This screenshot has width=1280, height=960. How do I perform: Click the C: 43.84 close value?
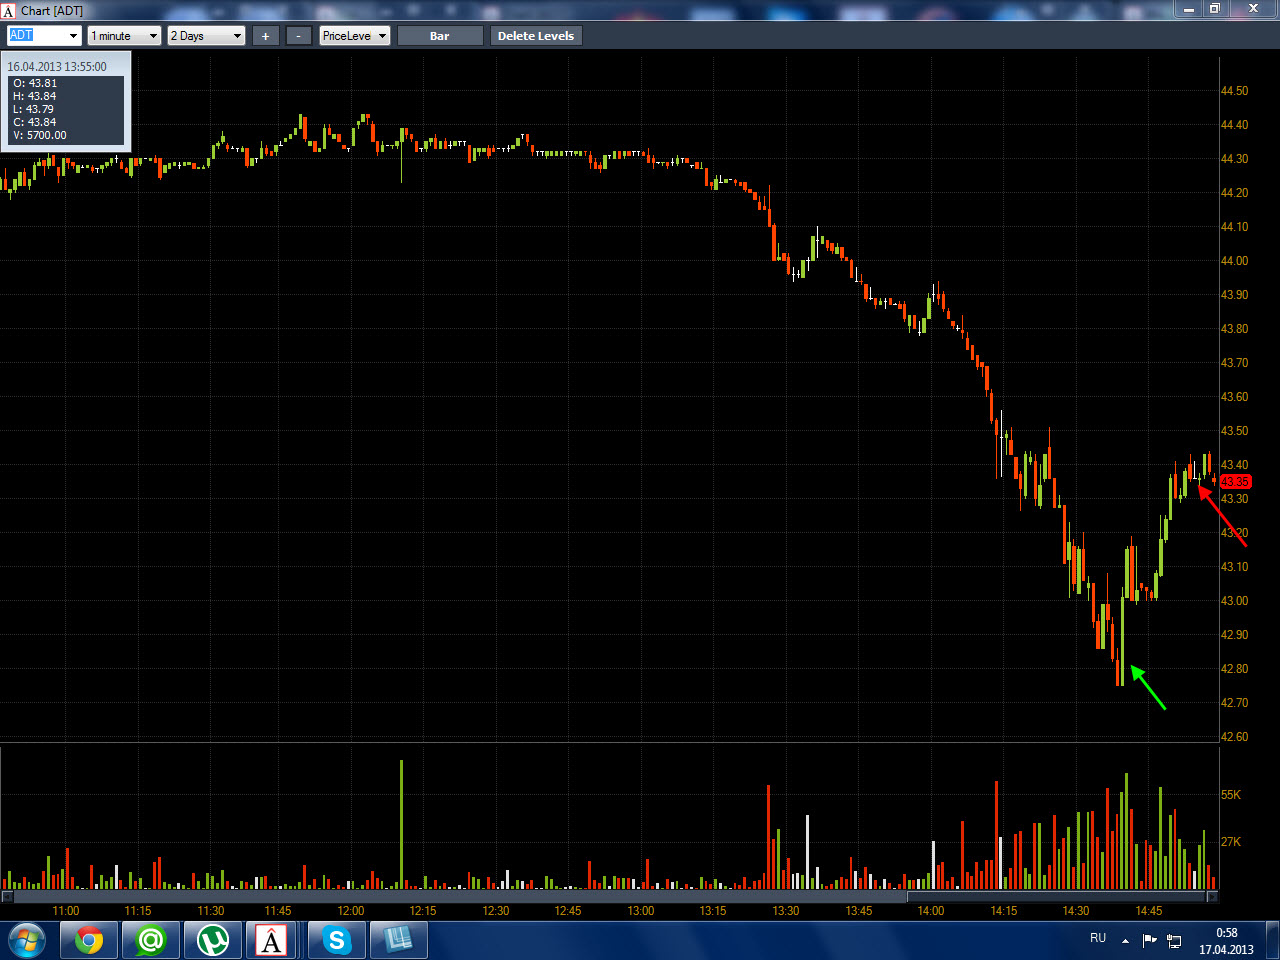(35, 122)
